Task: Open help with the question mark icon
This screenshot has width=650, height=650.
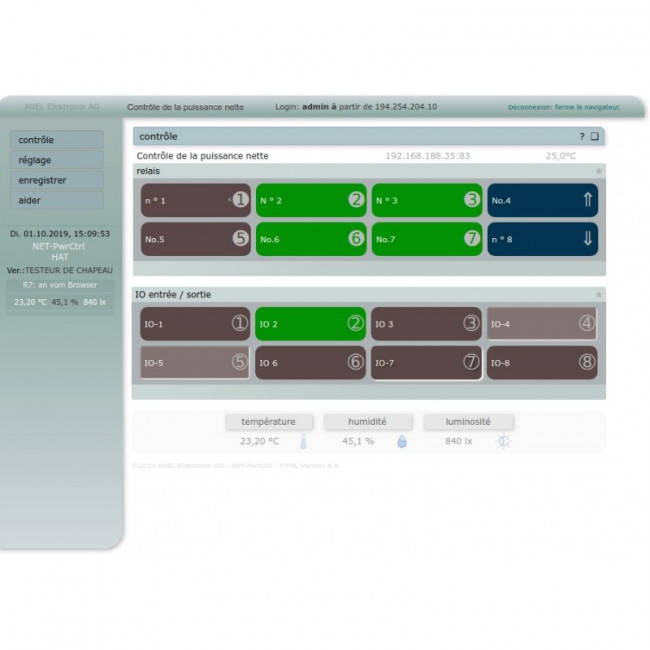Action: point(582,136)
